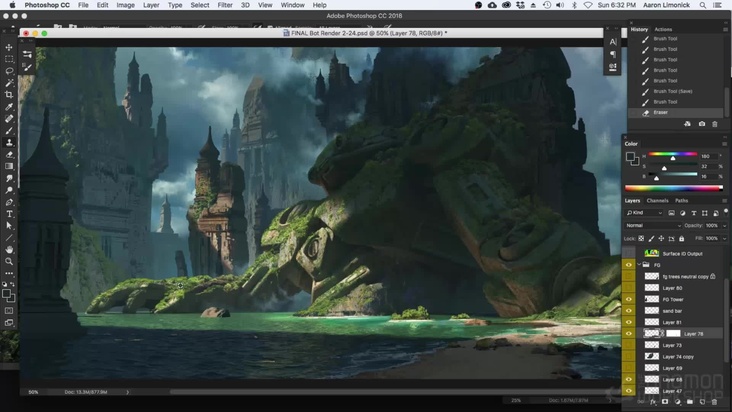Open the Filter menu
This screenshot has height=412, width=732.
point(225,5)
